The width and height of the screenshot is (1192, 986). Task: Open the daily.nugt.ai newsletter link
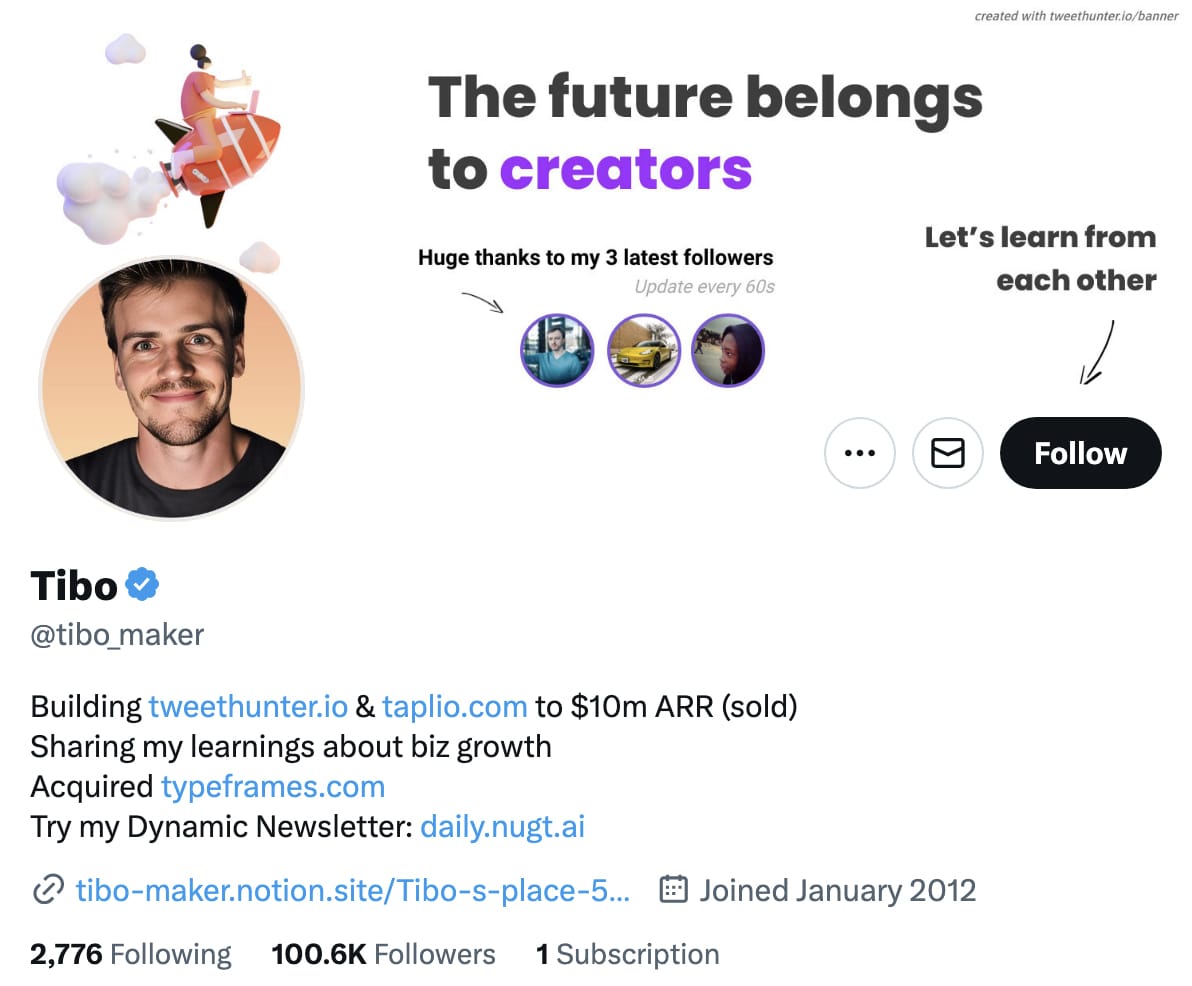pos(502,826)
